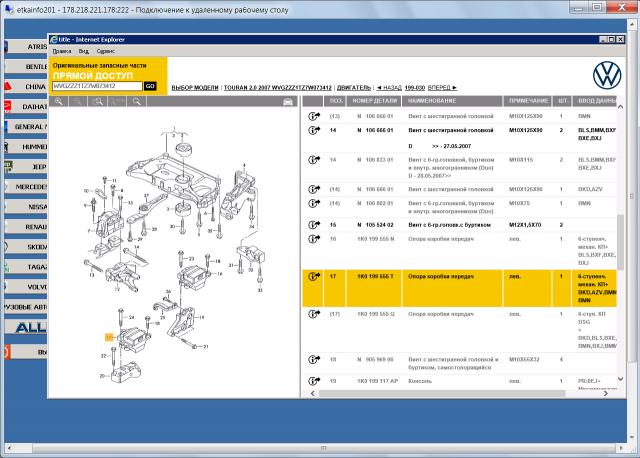Screen dimensions: 640x458
Task: Click the zoom area magnifier in diagram toolbar
Action: pyautogui.click(x=98, y=101)
